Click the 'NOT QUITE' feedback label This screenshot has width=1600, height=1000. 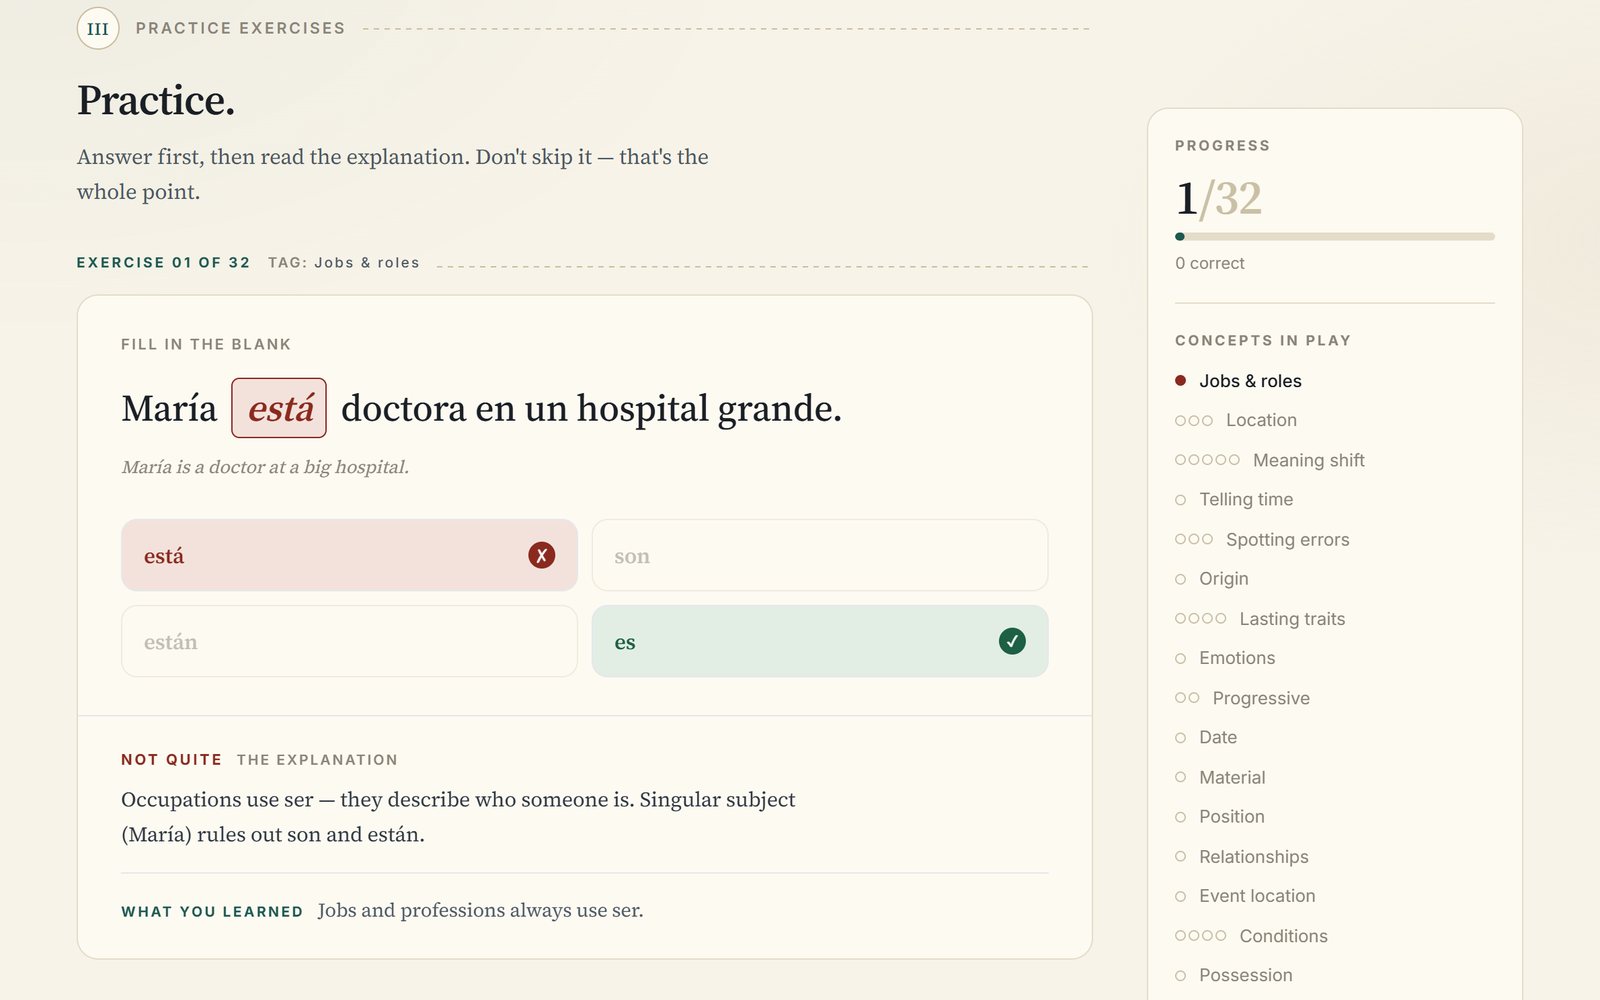[171, 760]
